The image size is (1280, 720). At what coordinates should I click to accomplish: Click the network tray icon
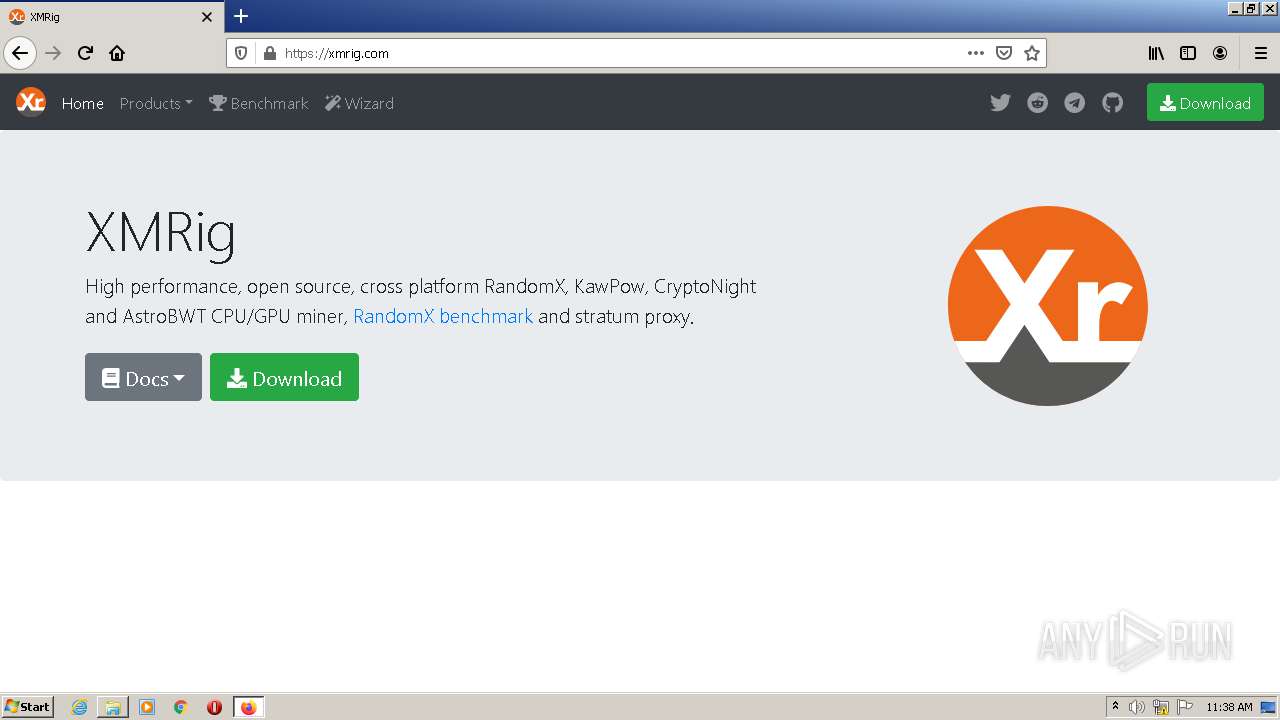1161,707
